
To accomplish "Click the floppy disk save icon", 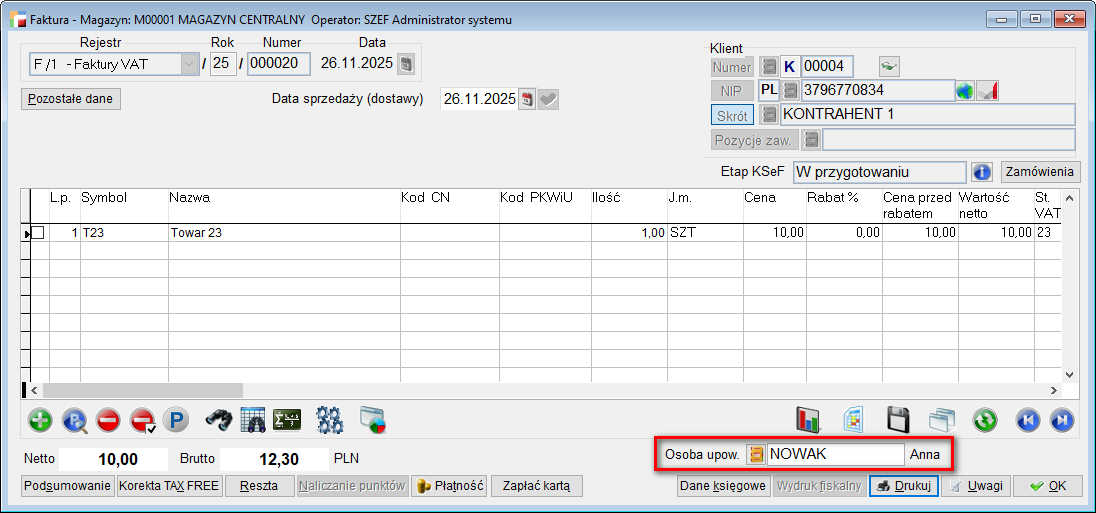I will [898, 420].
